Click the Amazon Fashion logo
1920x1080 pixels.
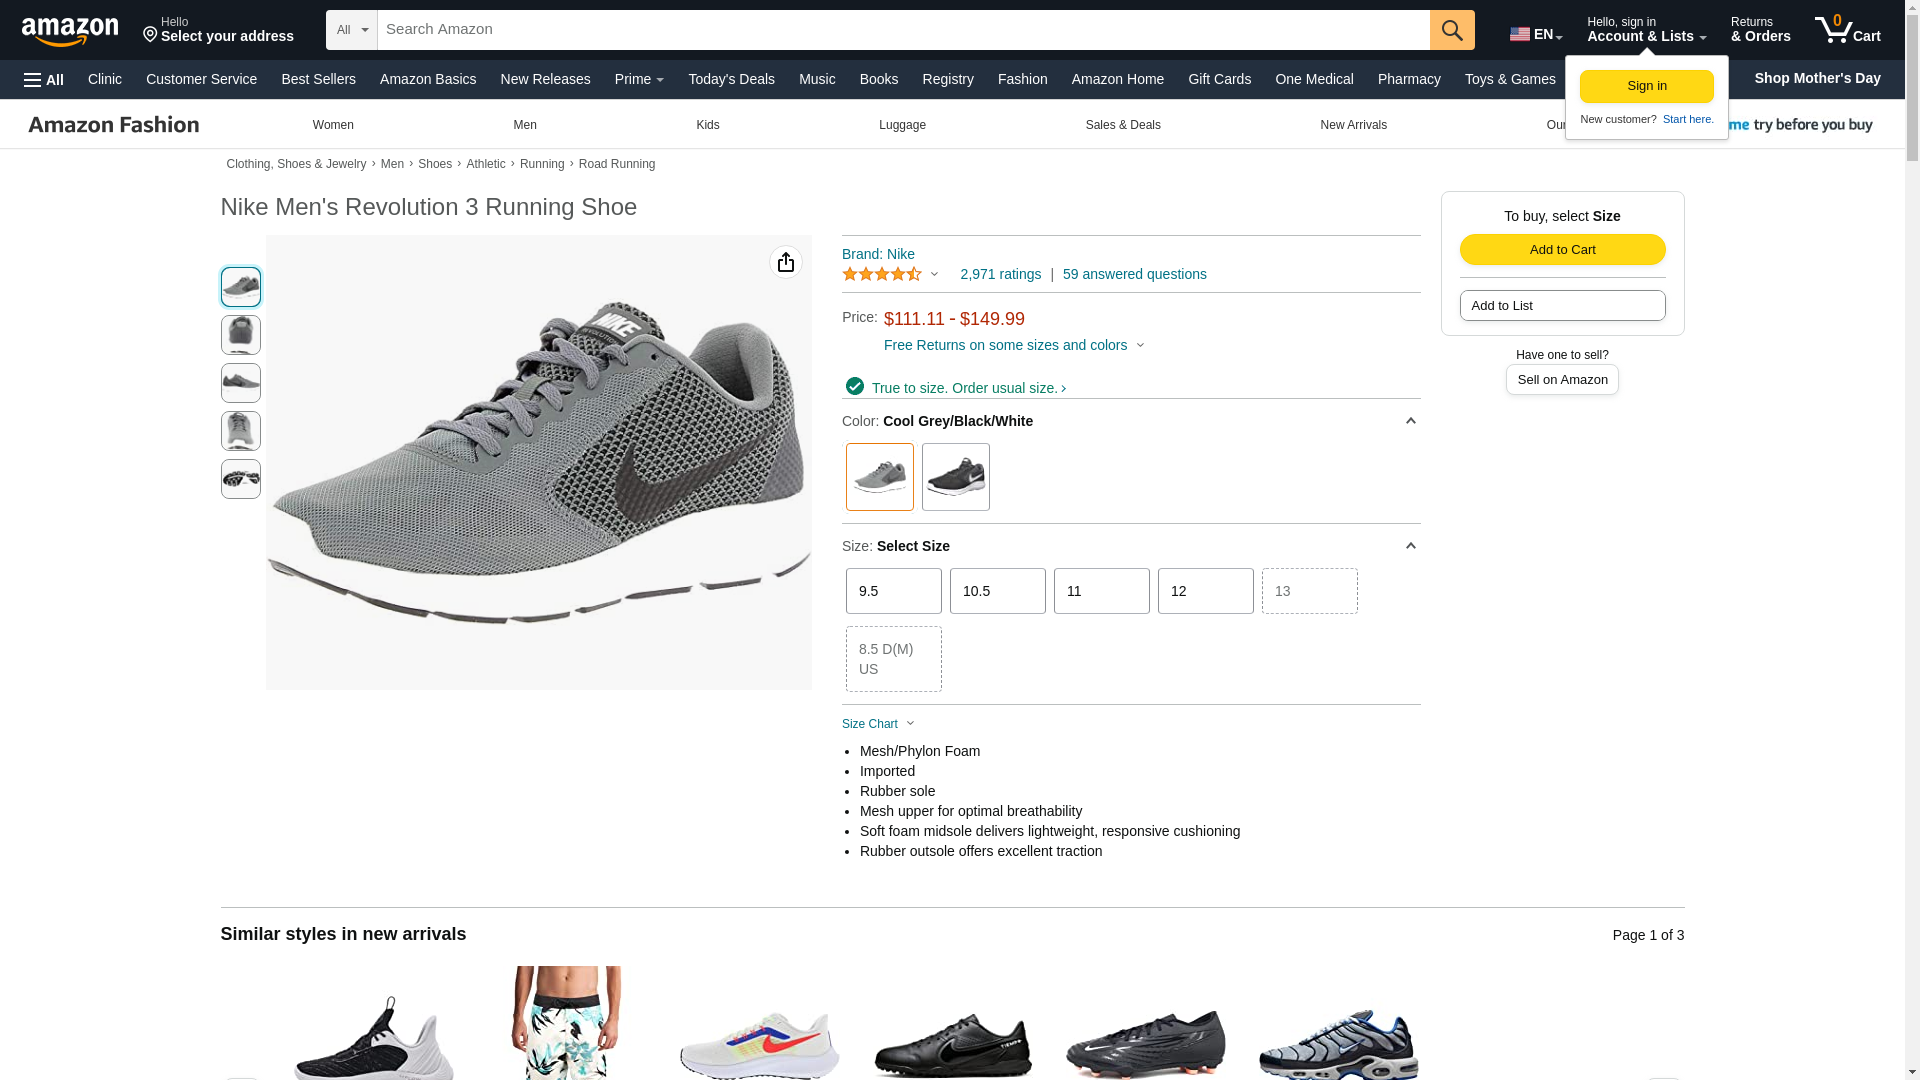coord(114,125)
